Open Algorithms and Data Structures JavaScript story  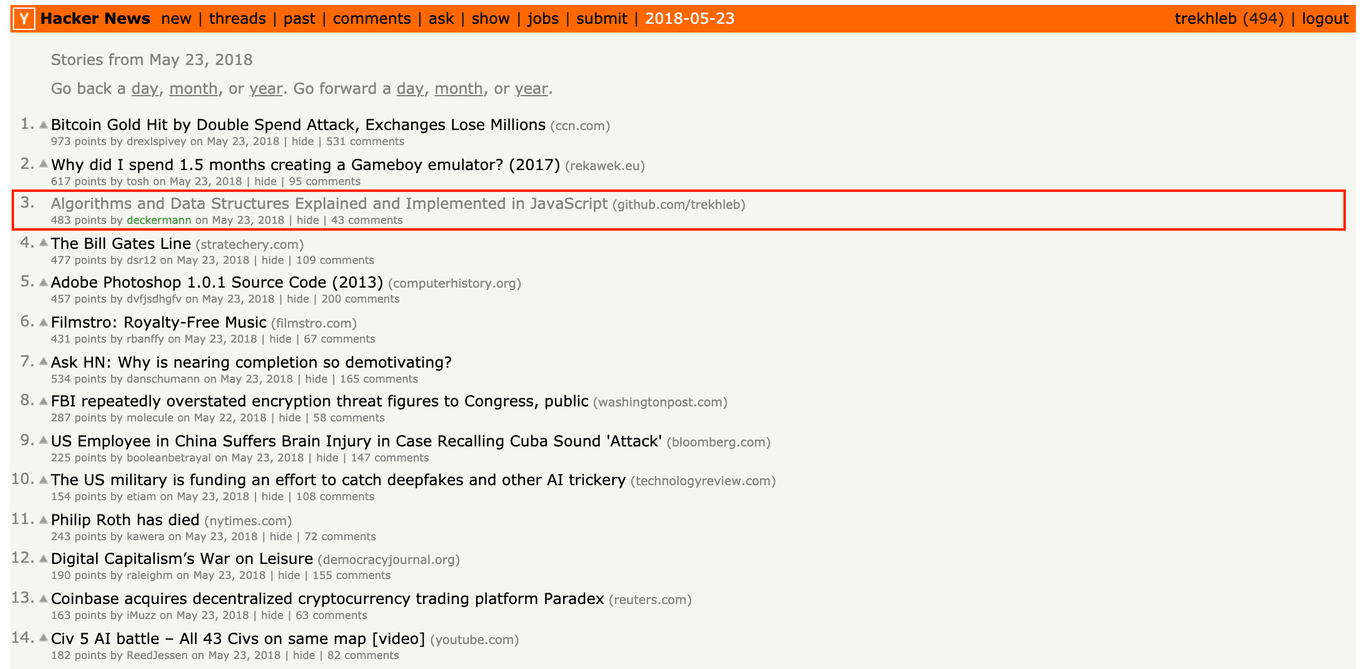tap(329, 204)
